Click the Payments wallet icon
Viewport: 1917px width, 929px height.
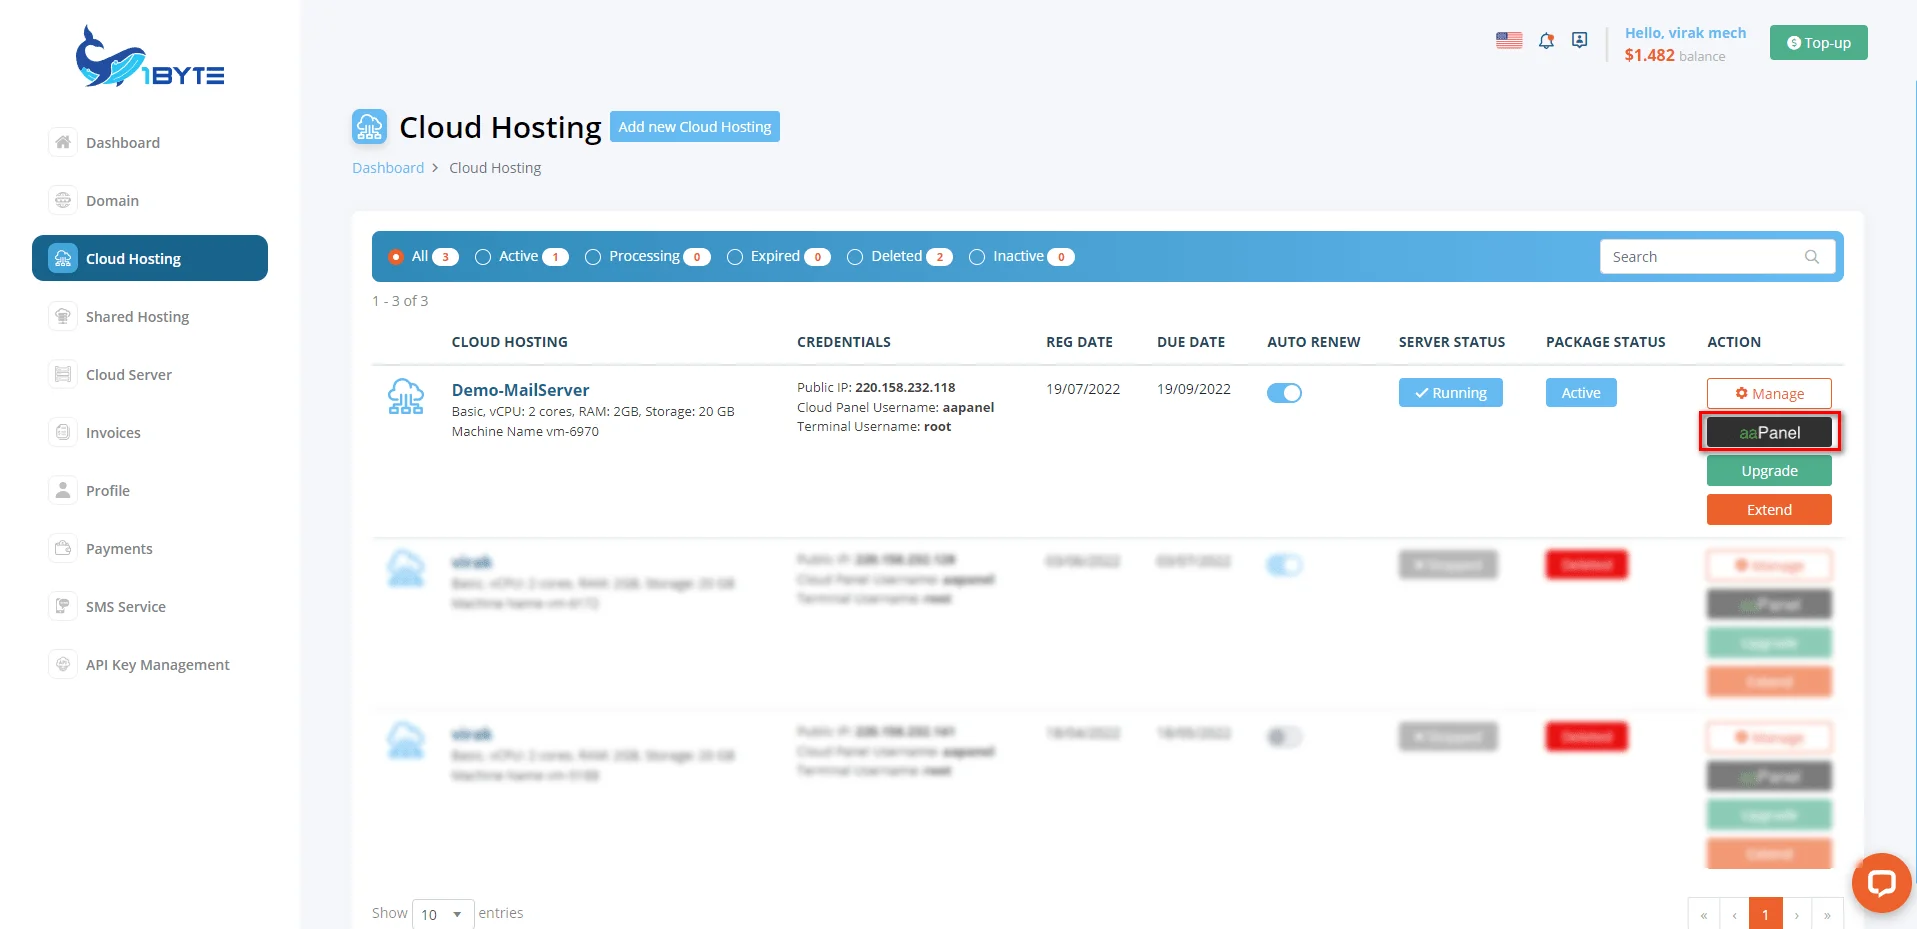click(x=63, y=548)
